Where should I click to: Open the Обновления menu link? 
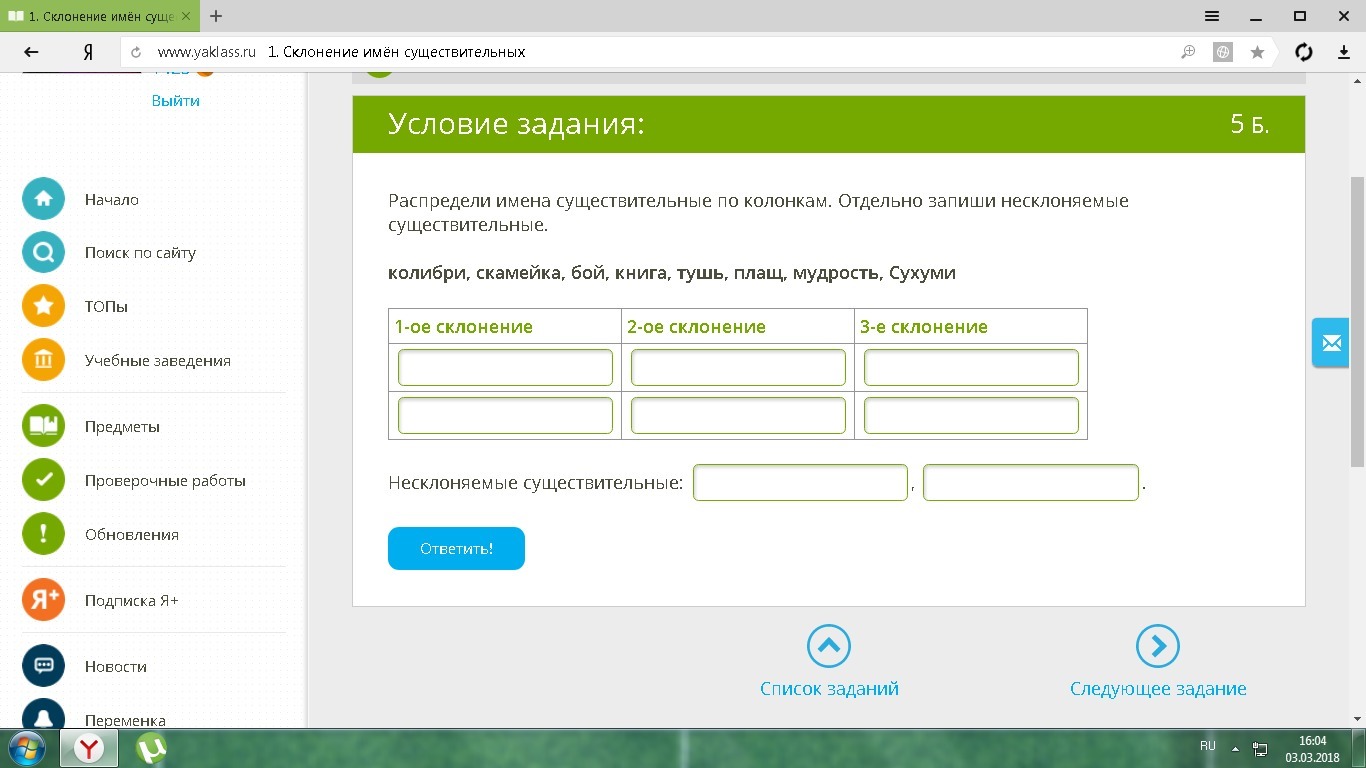coord(132,535)
